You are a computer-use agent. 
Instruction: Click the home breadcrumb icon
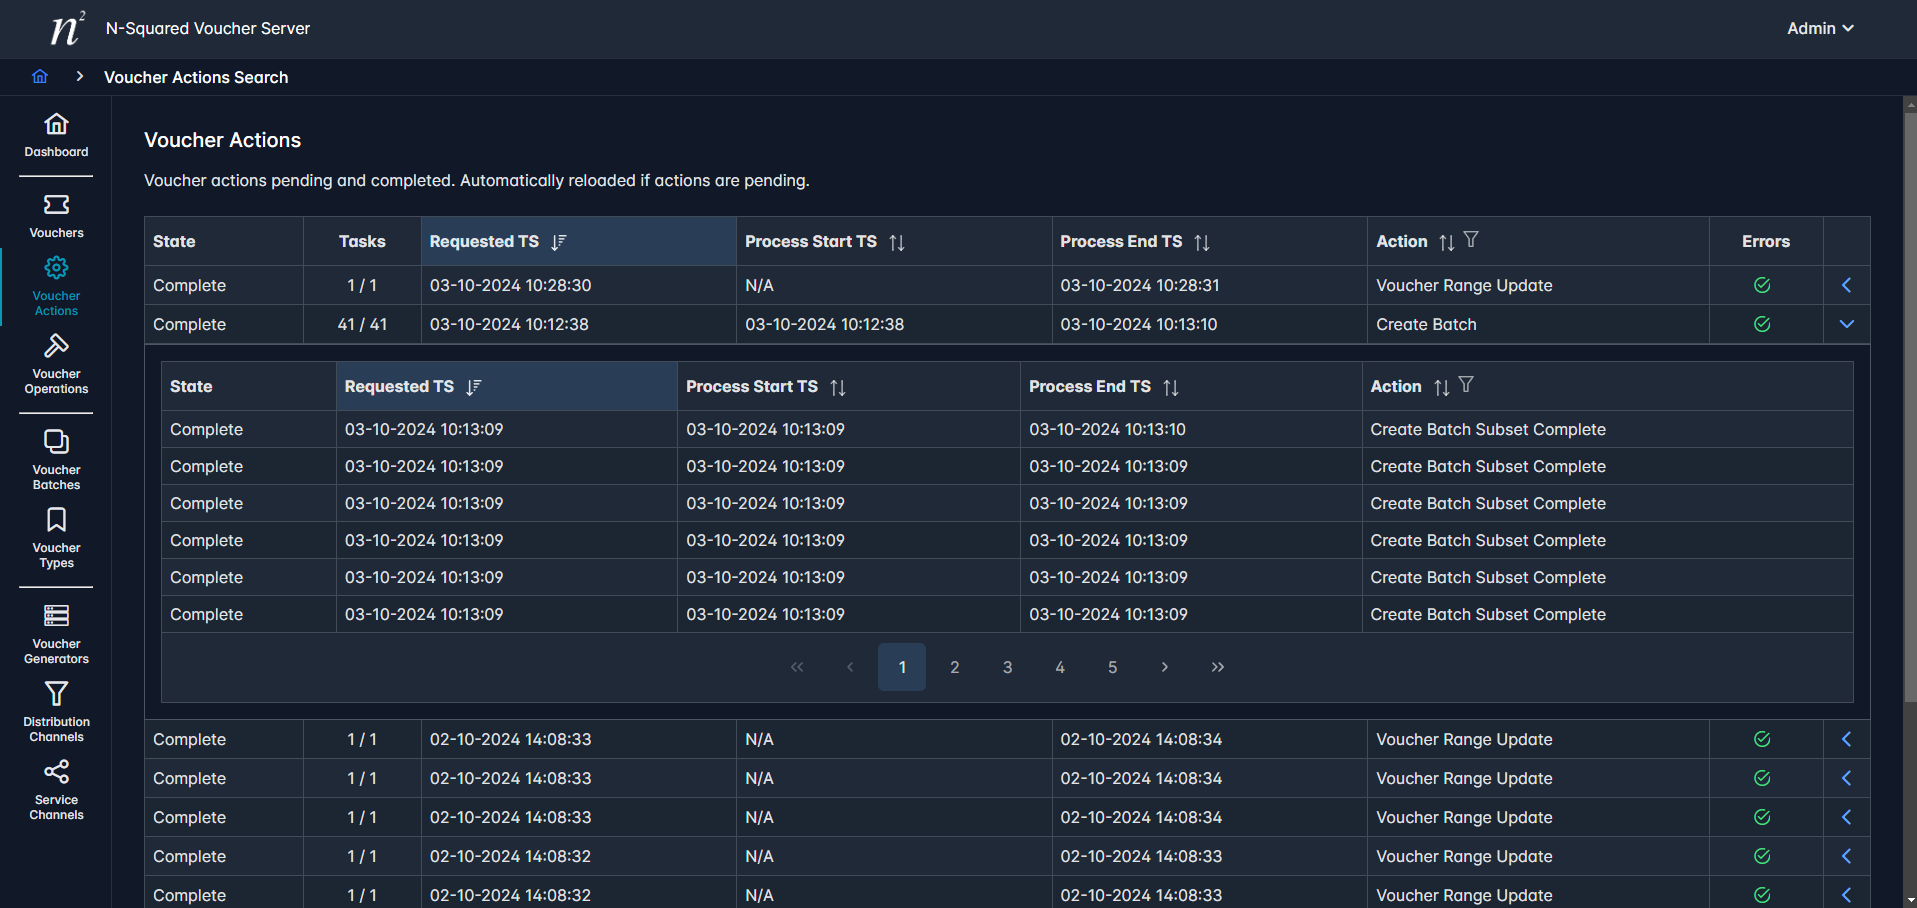click(x=40, y=77)
